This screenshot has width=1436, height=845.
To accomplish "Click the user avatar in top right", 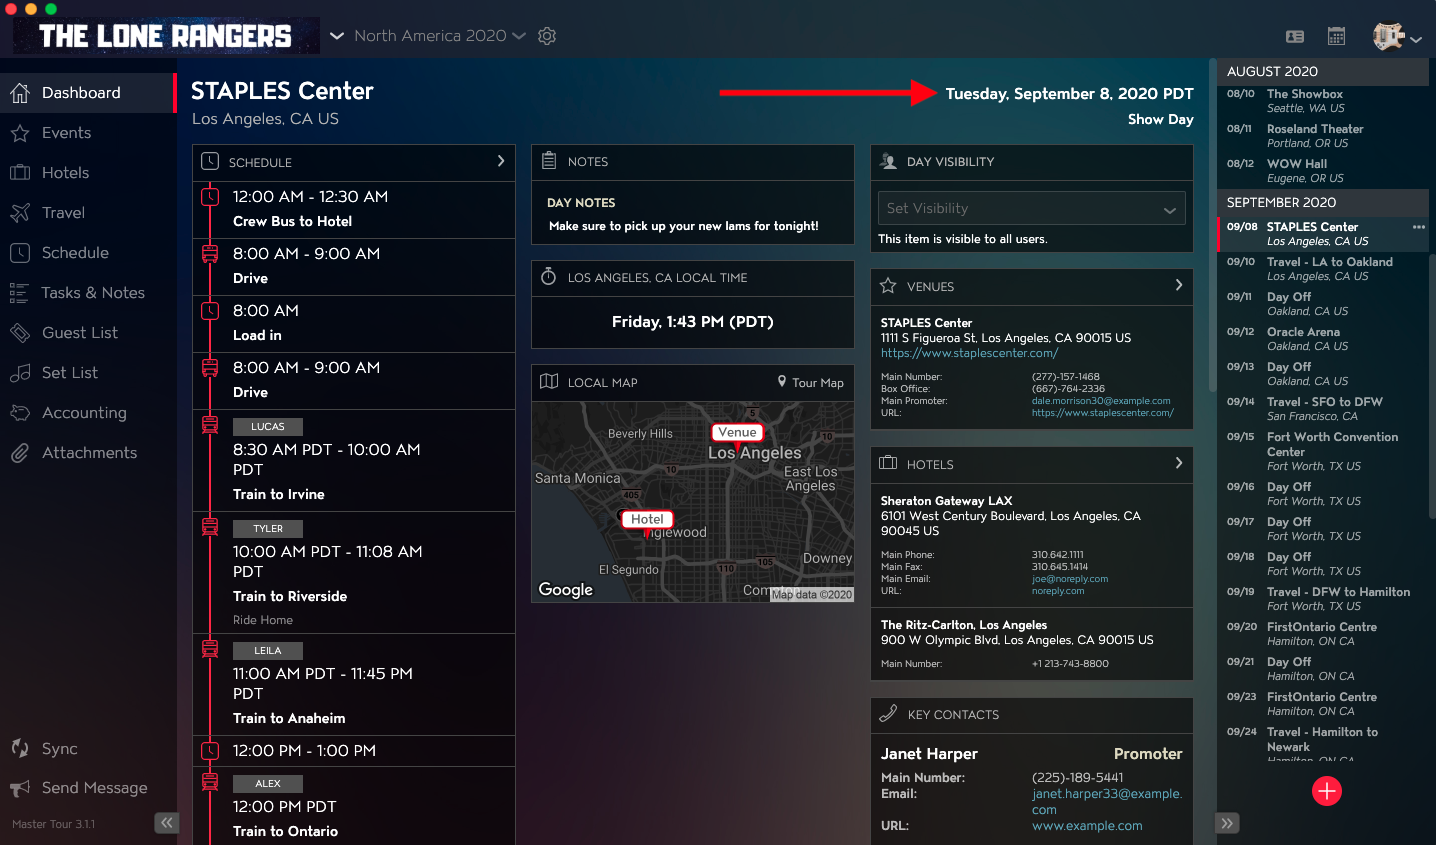I will pos(1389,37).
